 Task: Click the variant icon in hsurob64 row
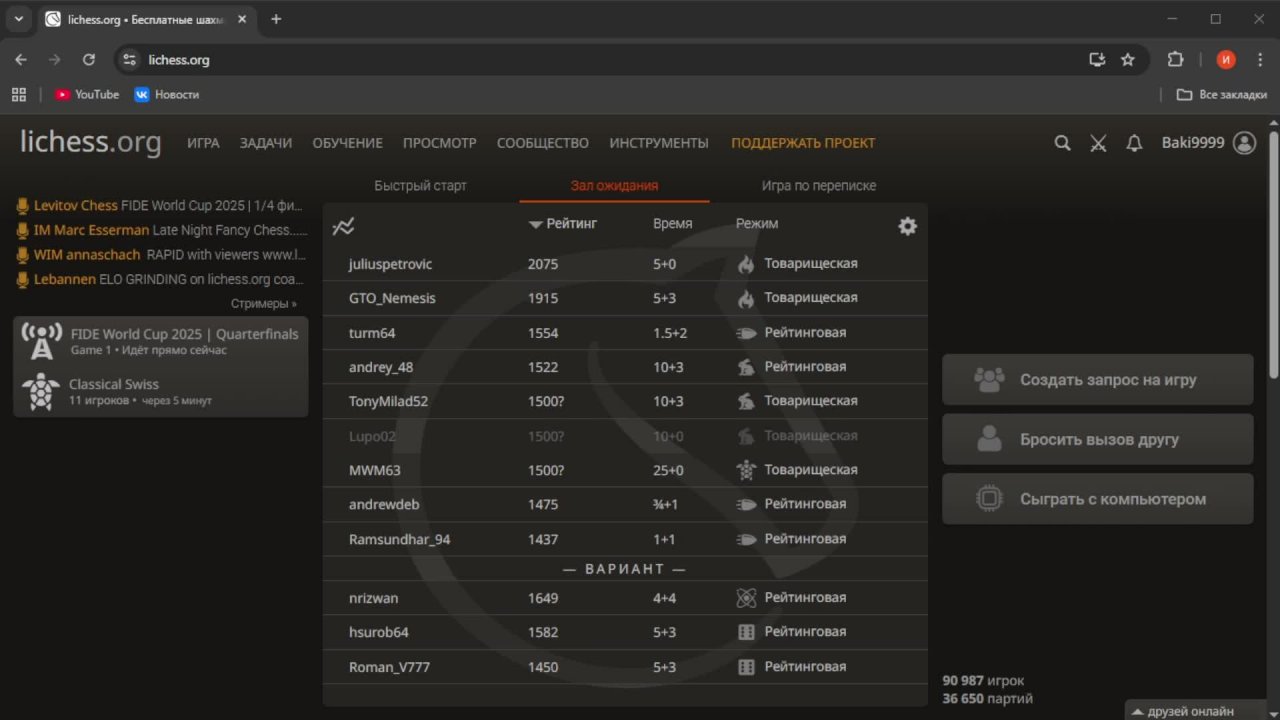tap(746, 632)
